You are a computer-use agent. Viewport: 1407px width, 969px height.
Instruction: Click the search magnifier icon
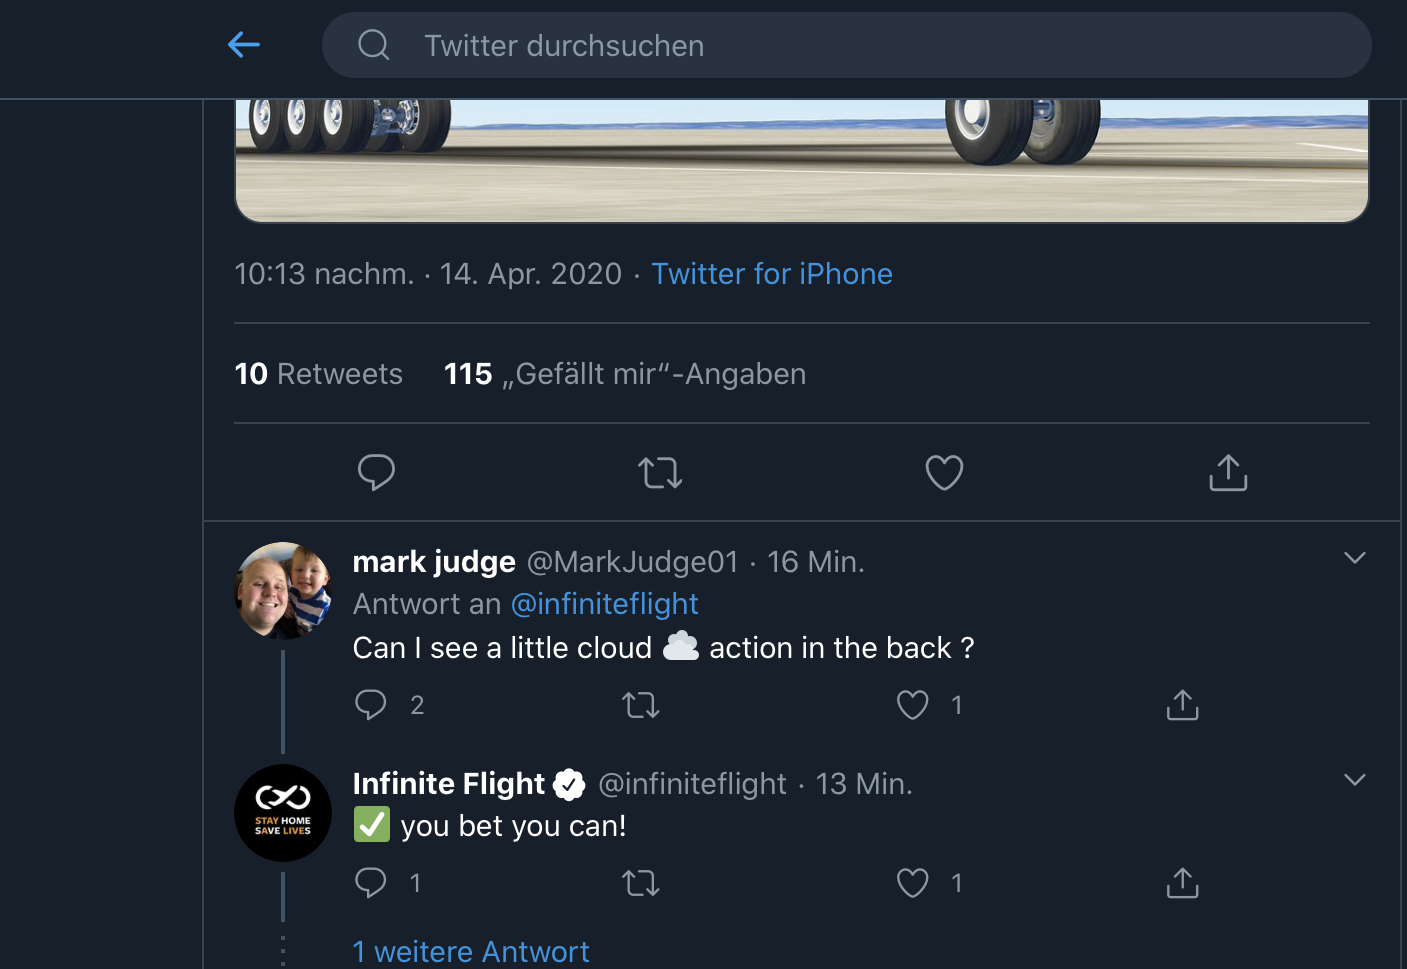[374, 45]
